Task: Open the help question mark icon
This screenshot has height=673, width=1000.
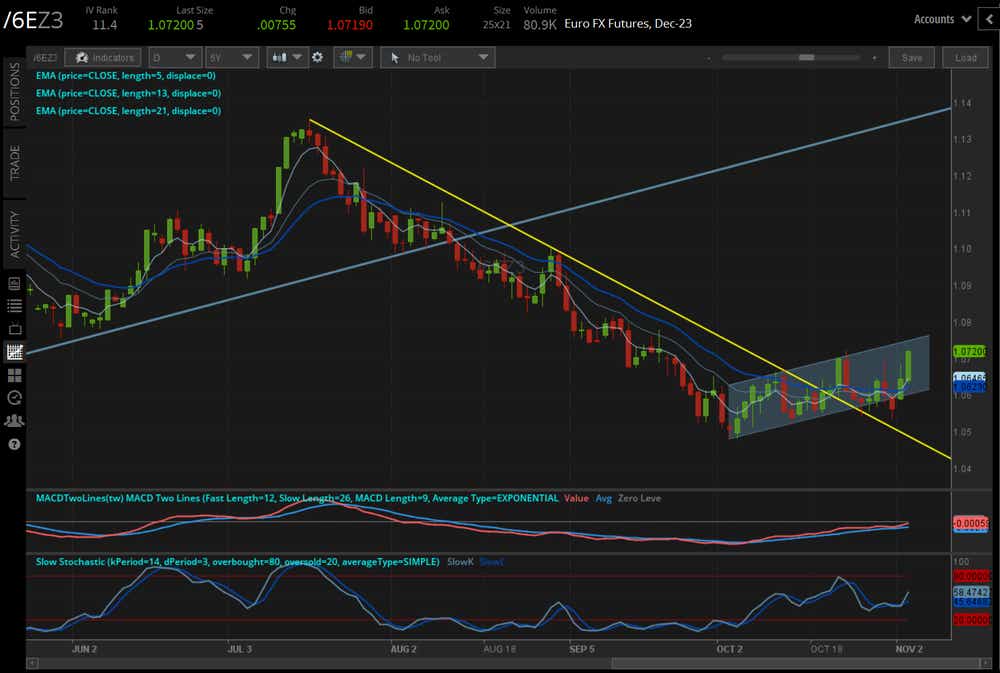Action: tap(14, 445)
